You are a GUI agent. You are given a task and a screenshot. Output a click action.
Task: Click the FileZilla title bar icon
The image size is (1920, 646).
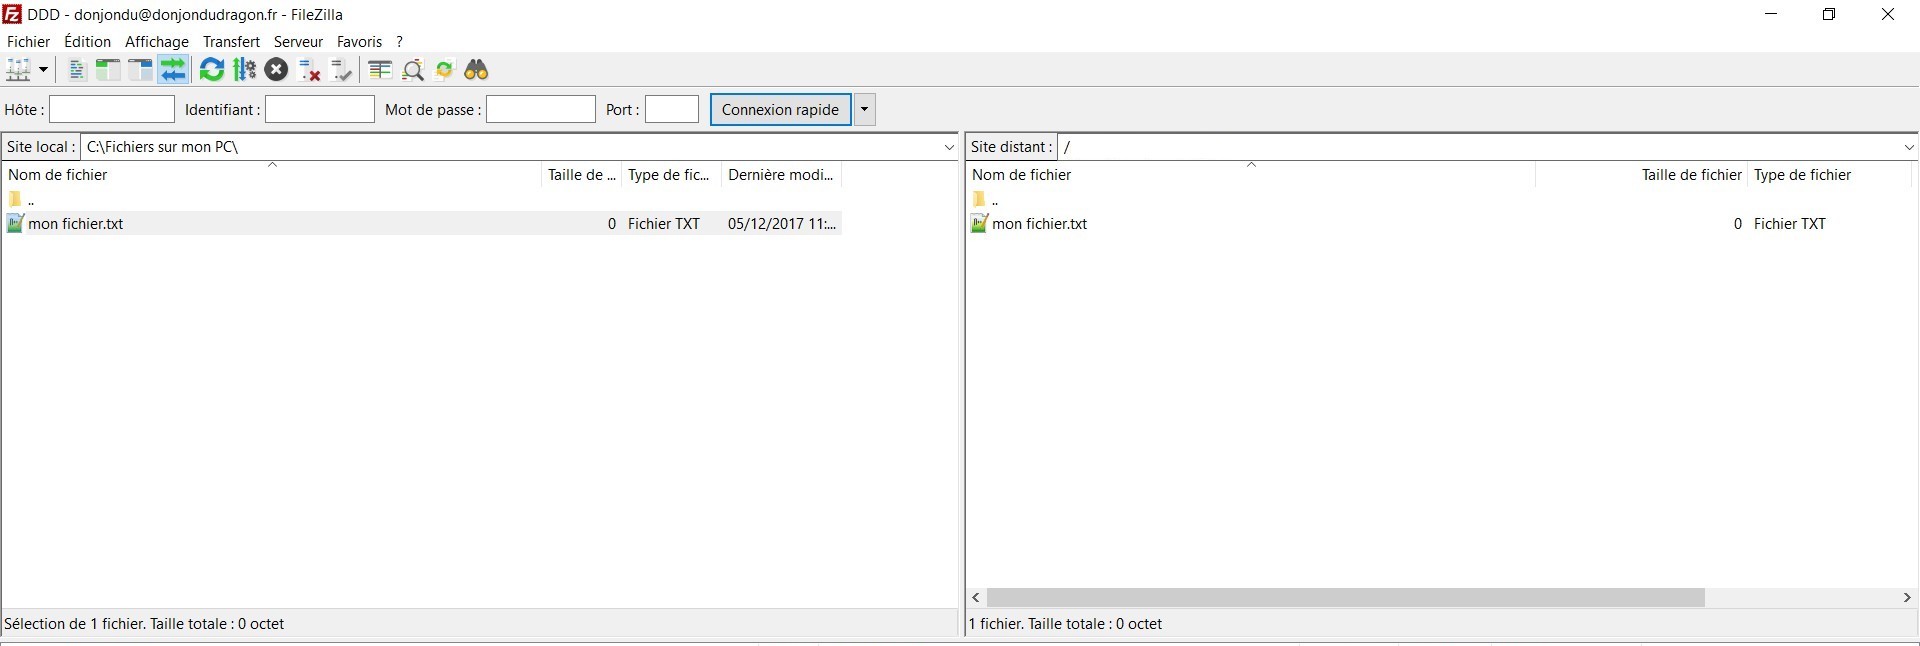click(x=12, y=14)
